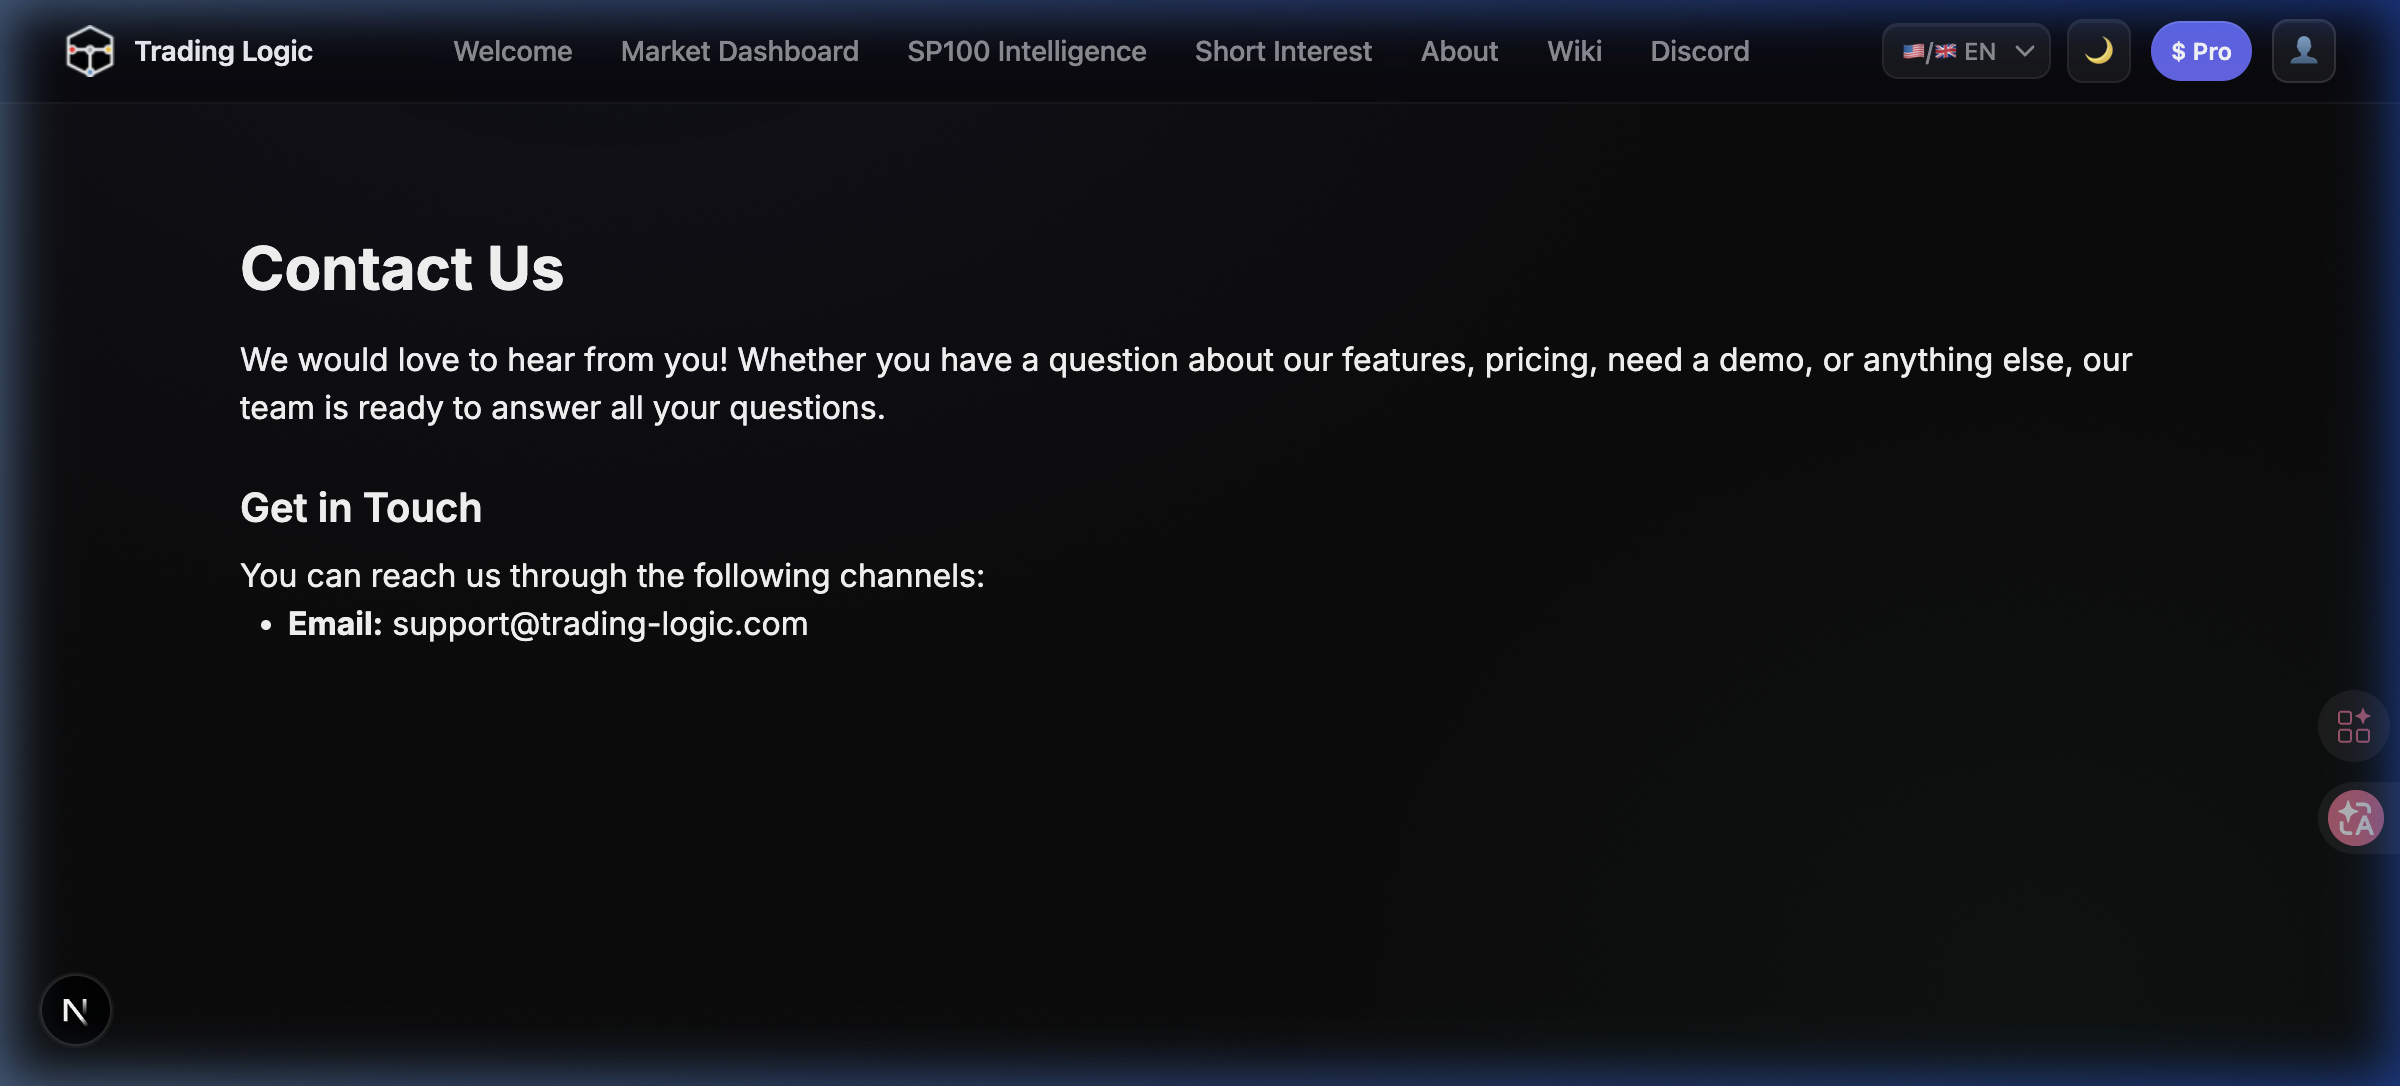
Task: Open the Market Dashboard page
Action: click(740, 51)
